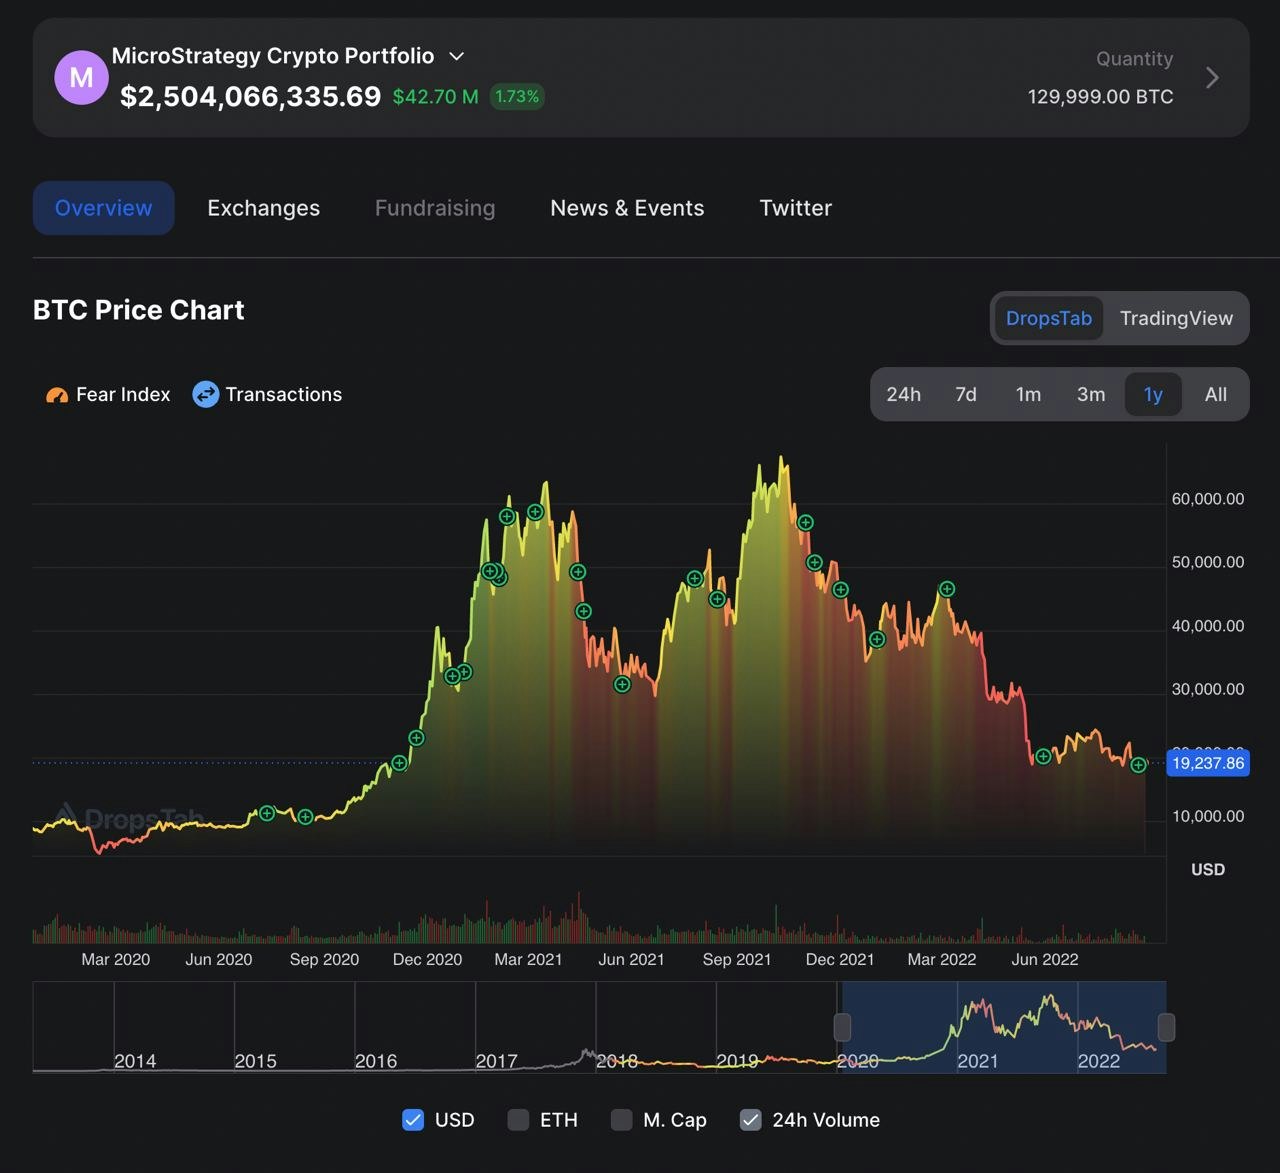Image resolution: width=1280 pixels, height=1173 pixels.
Task: Click the 129,999.00 BTC quantity
Action: click(x=1100, y=97)
